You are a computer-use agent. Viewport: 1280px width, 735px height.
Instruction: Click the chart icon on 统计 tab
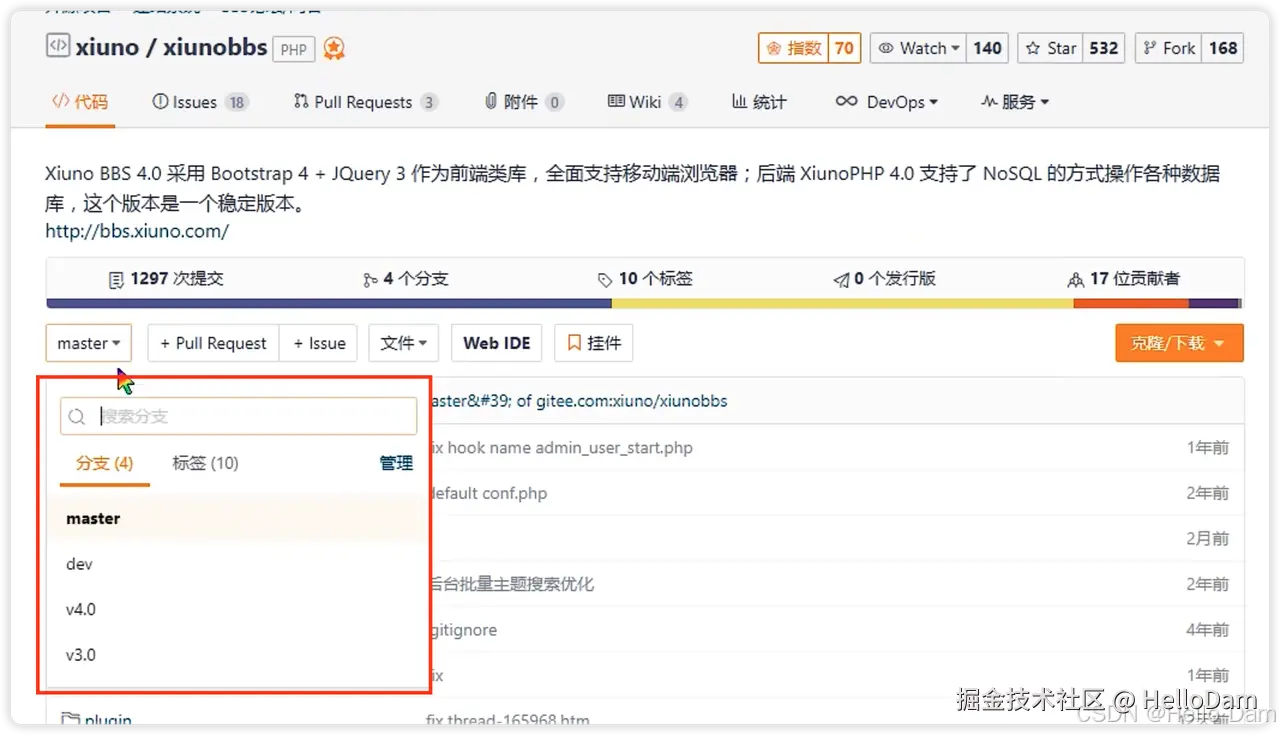(x=739, y=101)
